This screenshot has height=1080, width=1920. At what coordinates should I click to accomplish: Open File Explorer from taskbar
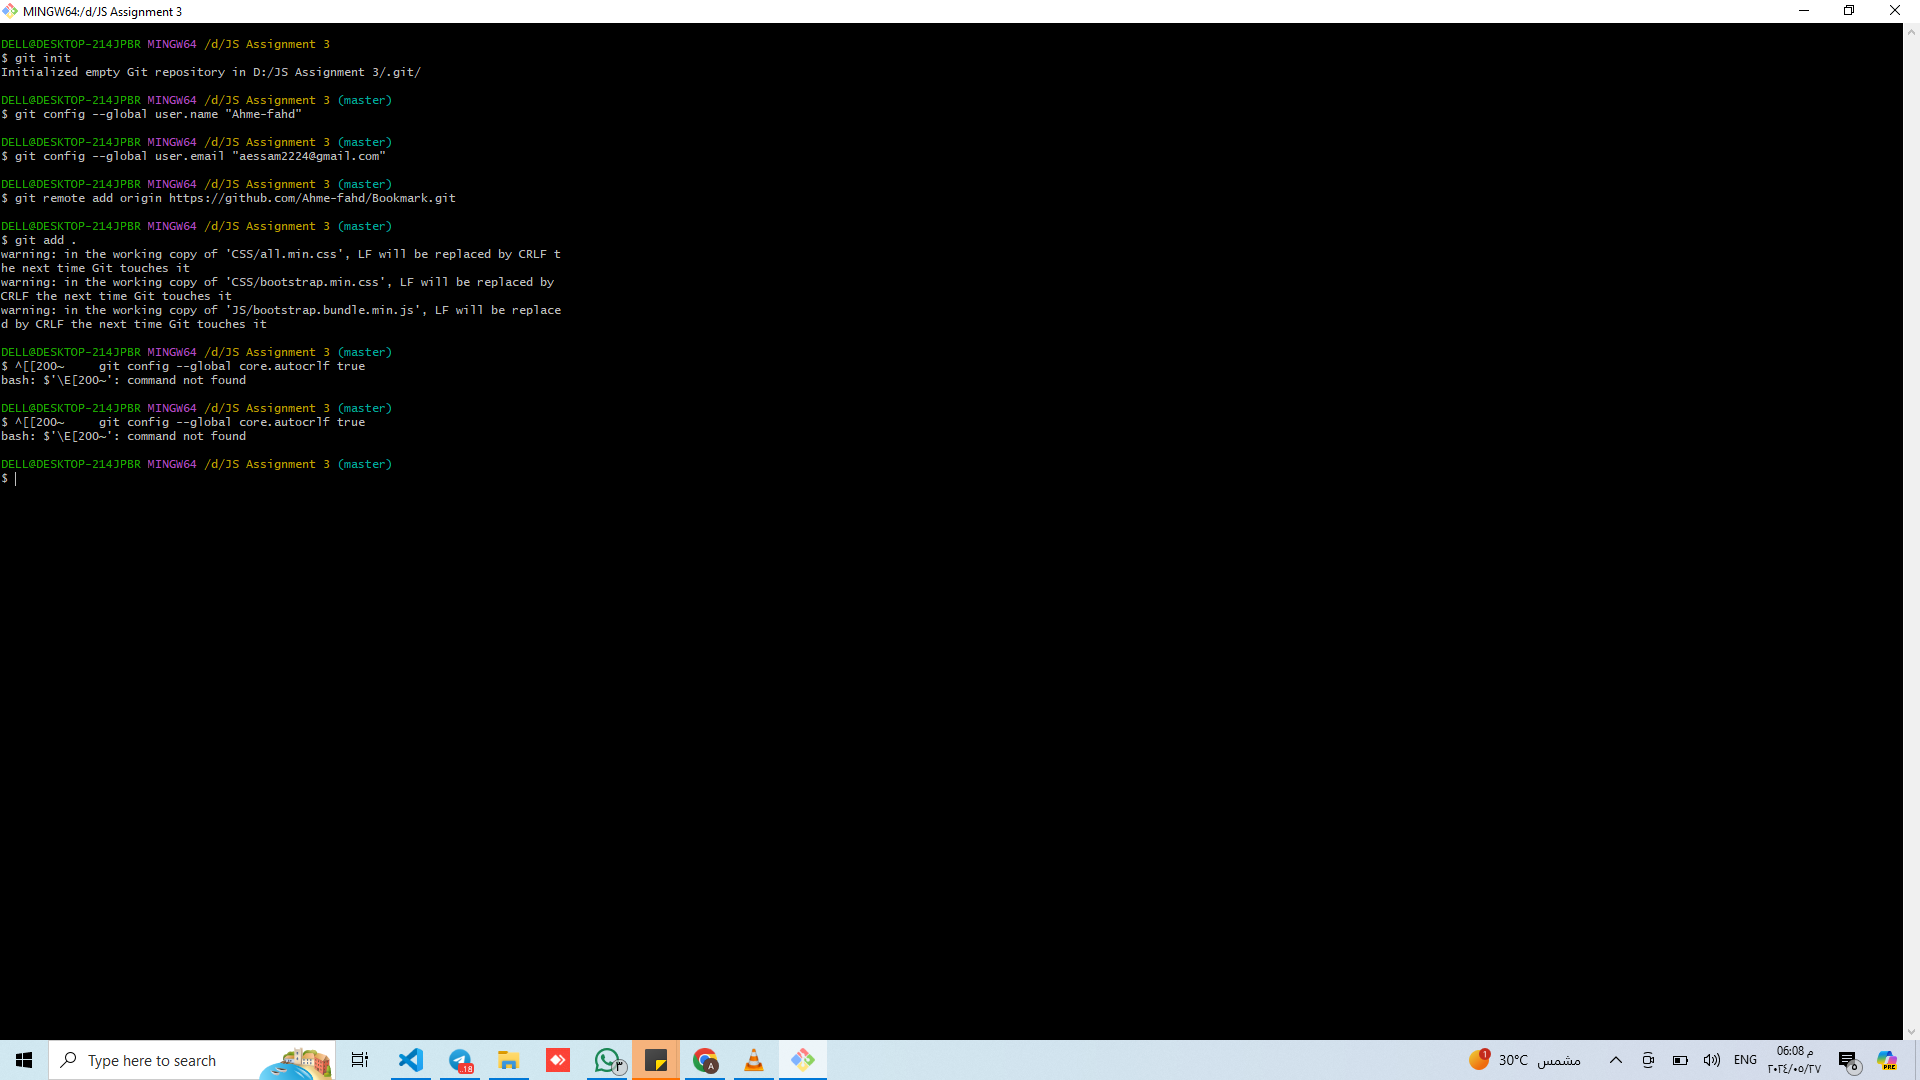(x=509, y=1060)
